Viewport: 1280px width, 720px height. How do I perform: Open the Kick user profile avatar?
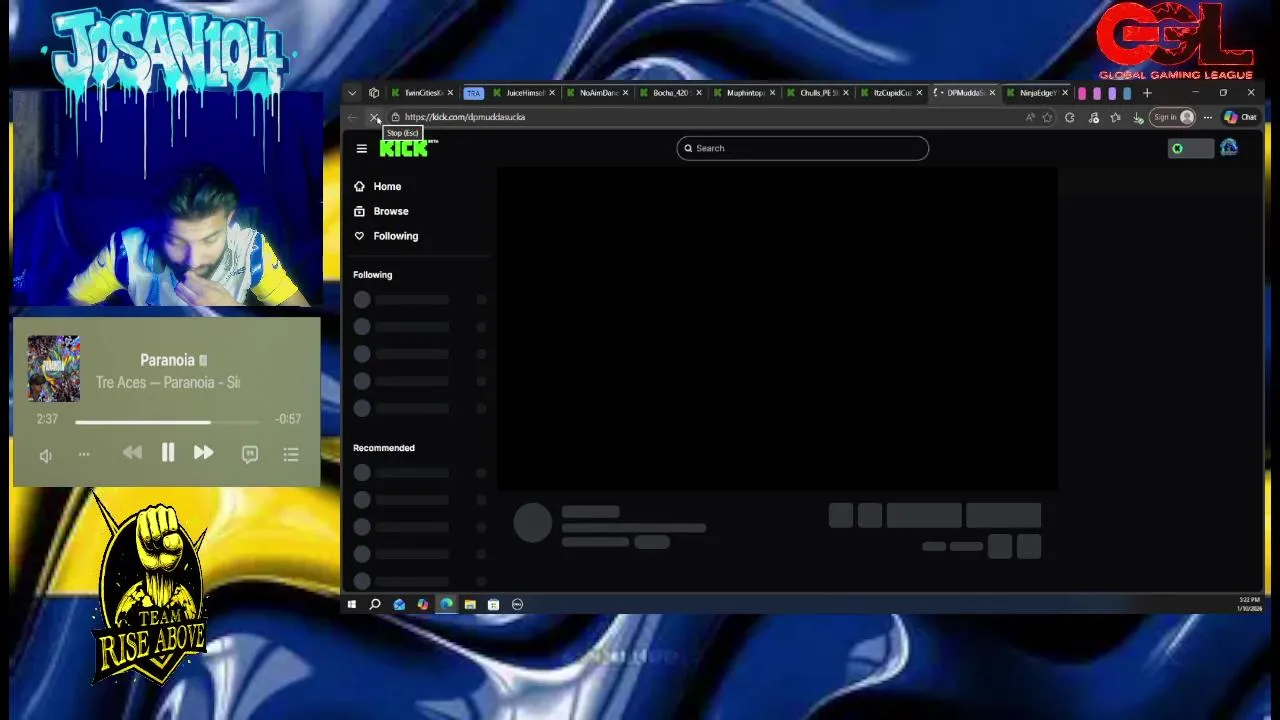click(1228, 148)
